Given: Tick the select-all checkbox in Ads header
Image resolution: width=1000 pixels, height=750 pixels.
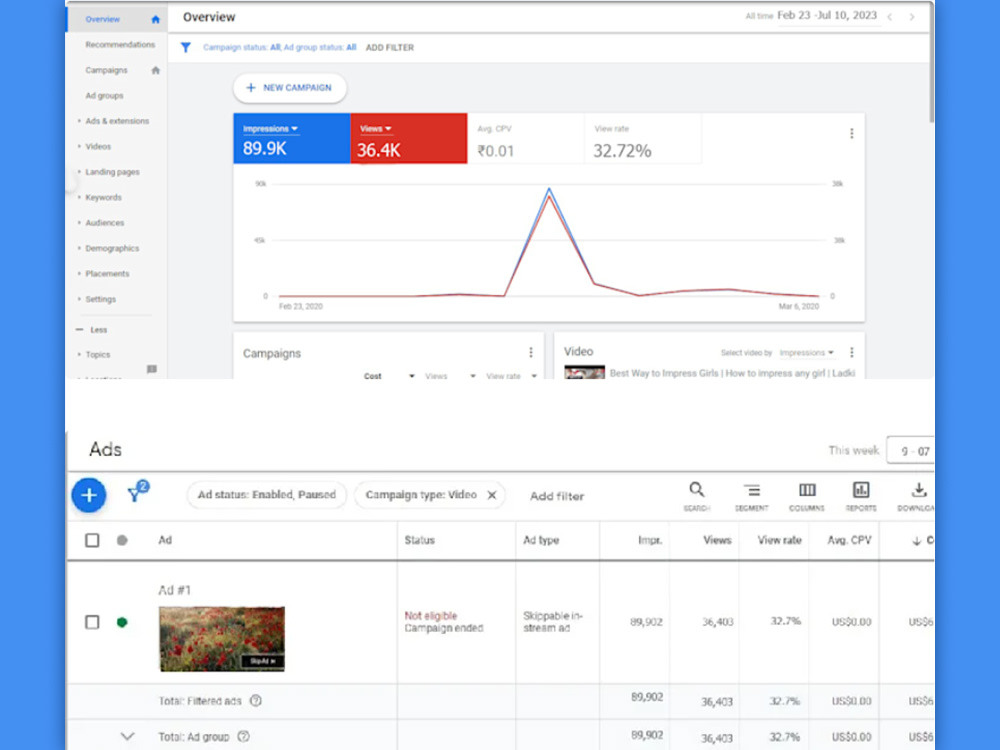Looking at the screenshot, I should 92,540.
